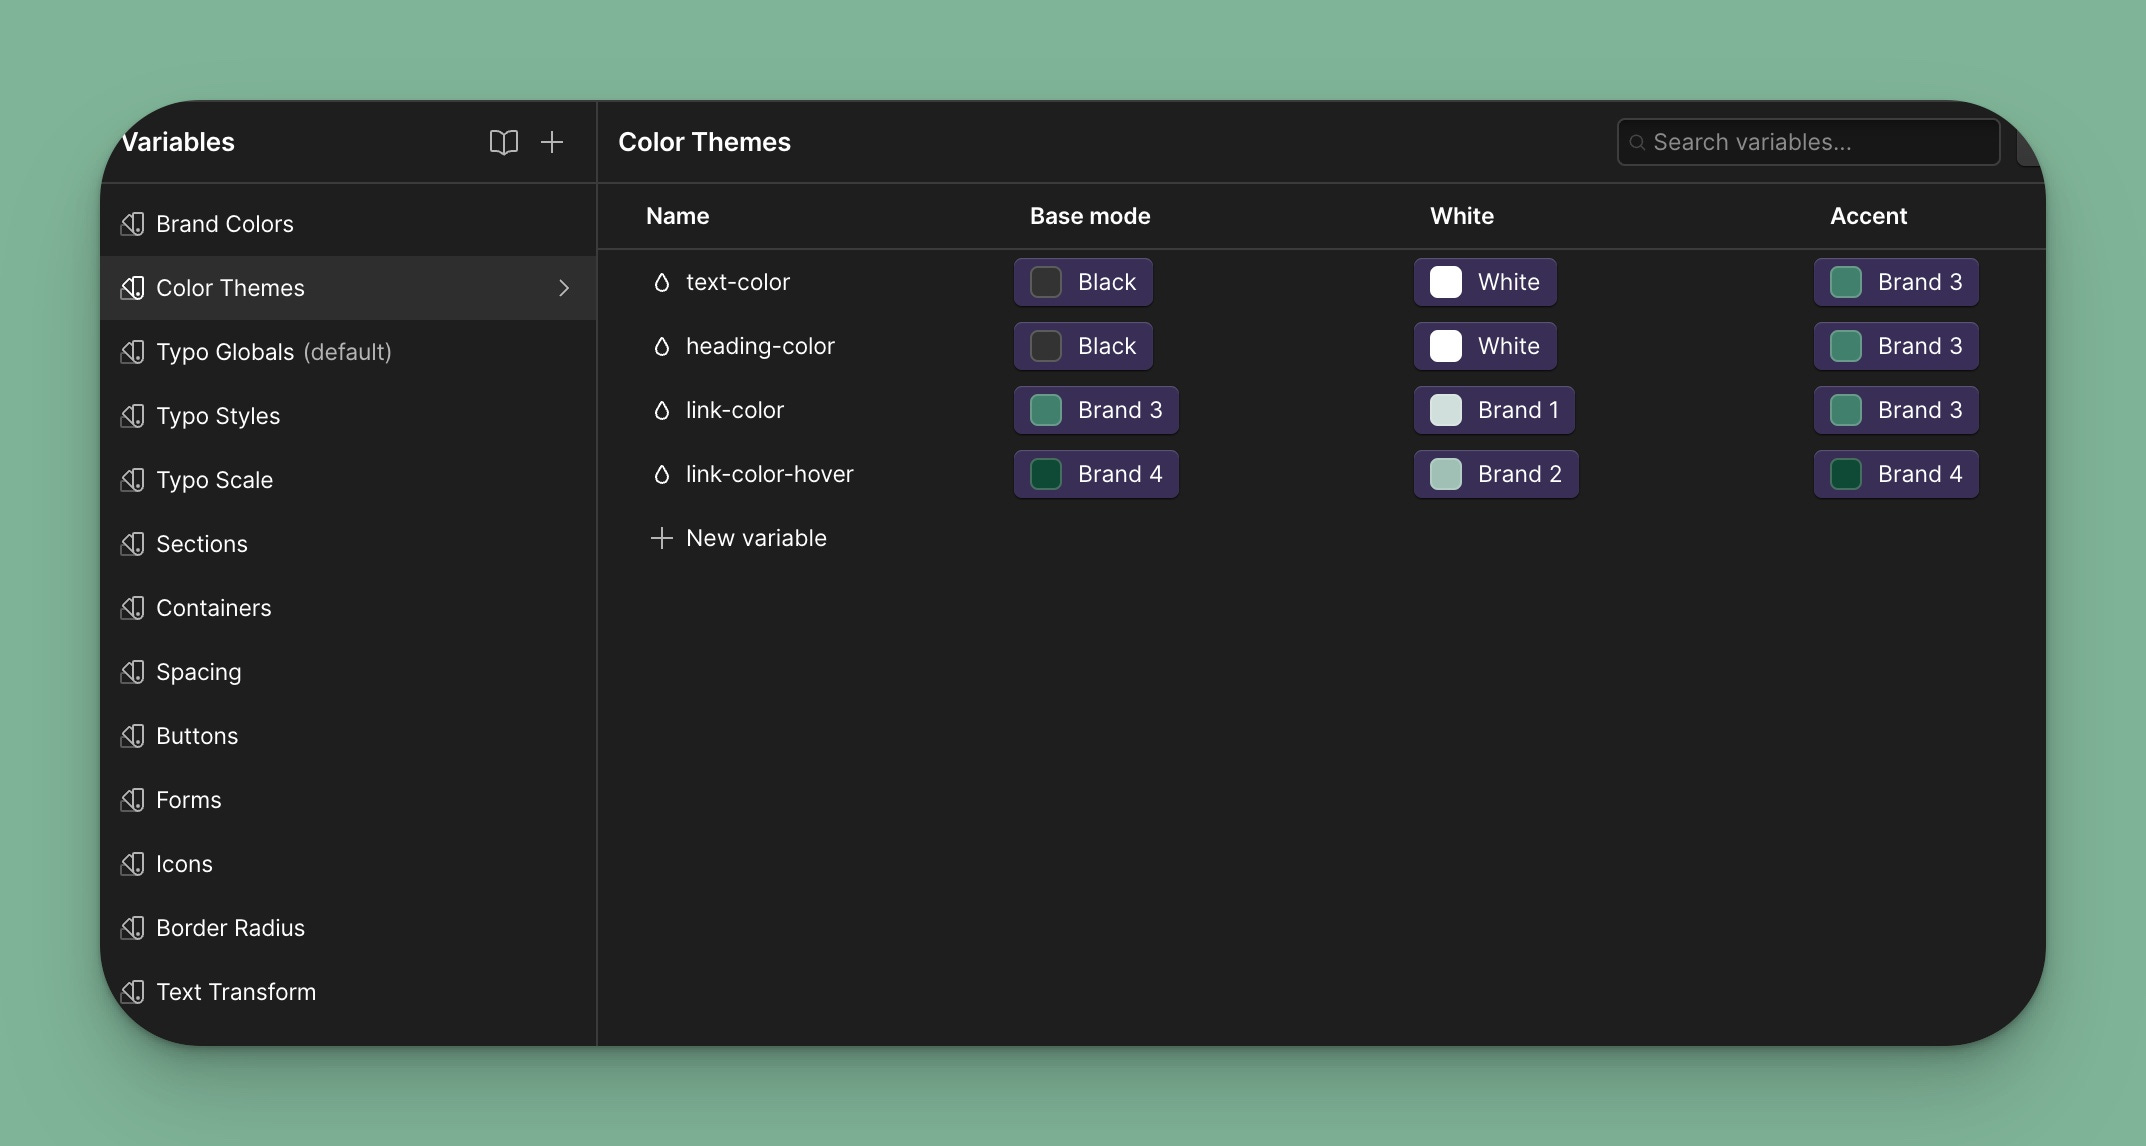Click droplet icon beside link-color-hover
Viewport: 2146px width, 1146px height.
coord(661,475)
